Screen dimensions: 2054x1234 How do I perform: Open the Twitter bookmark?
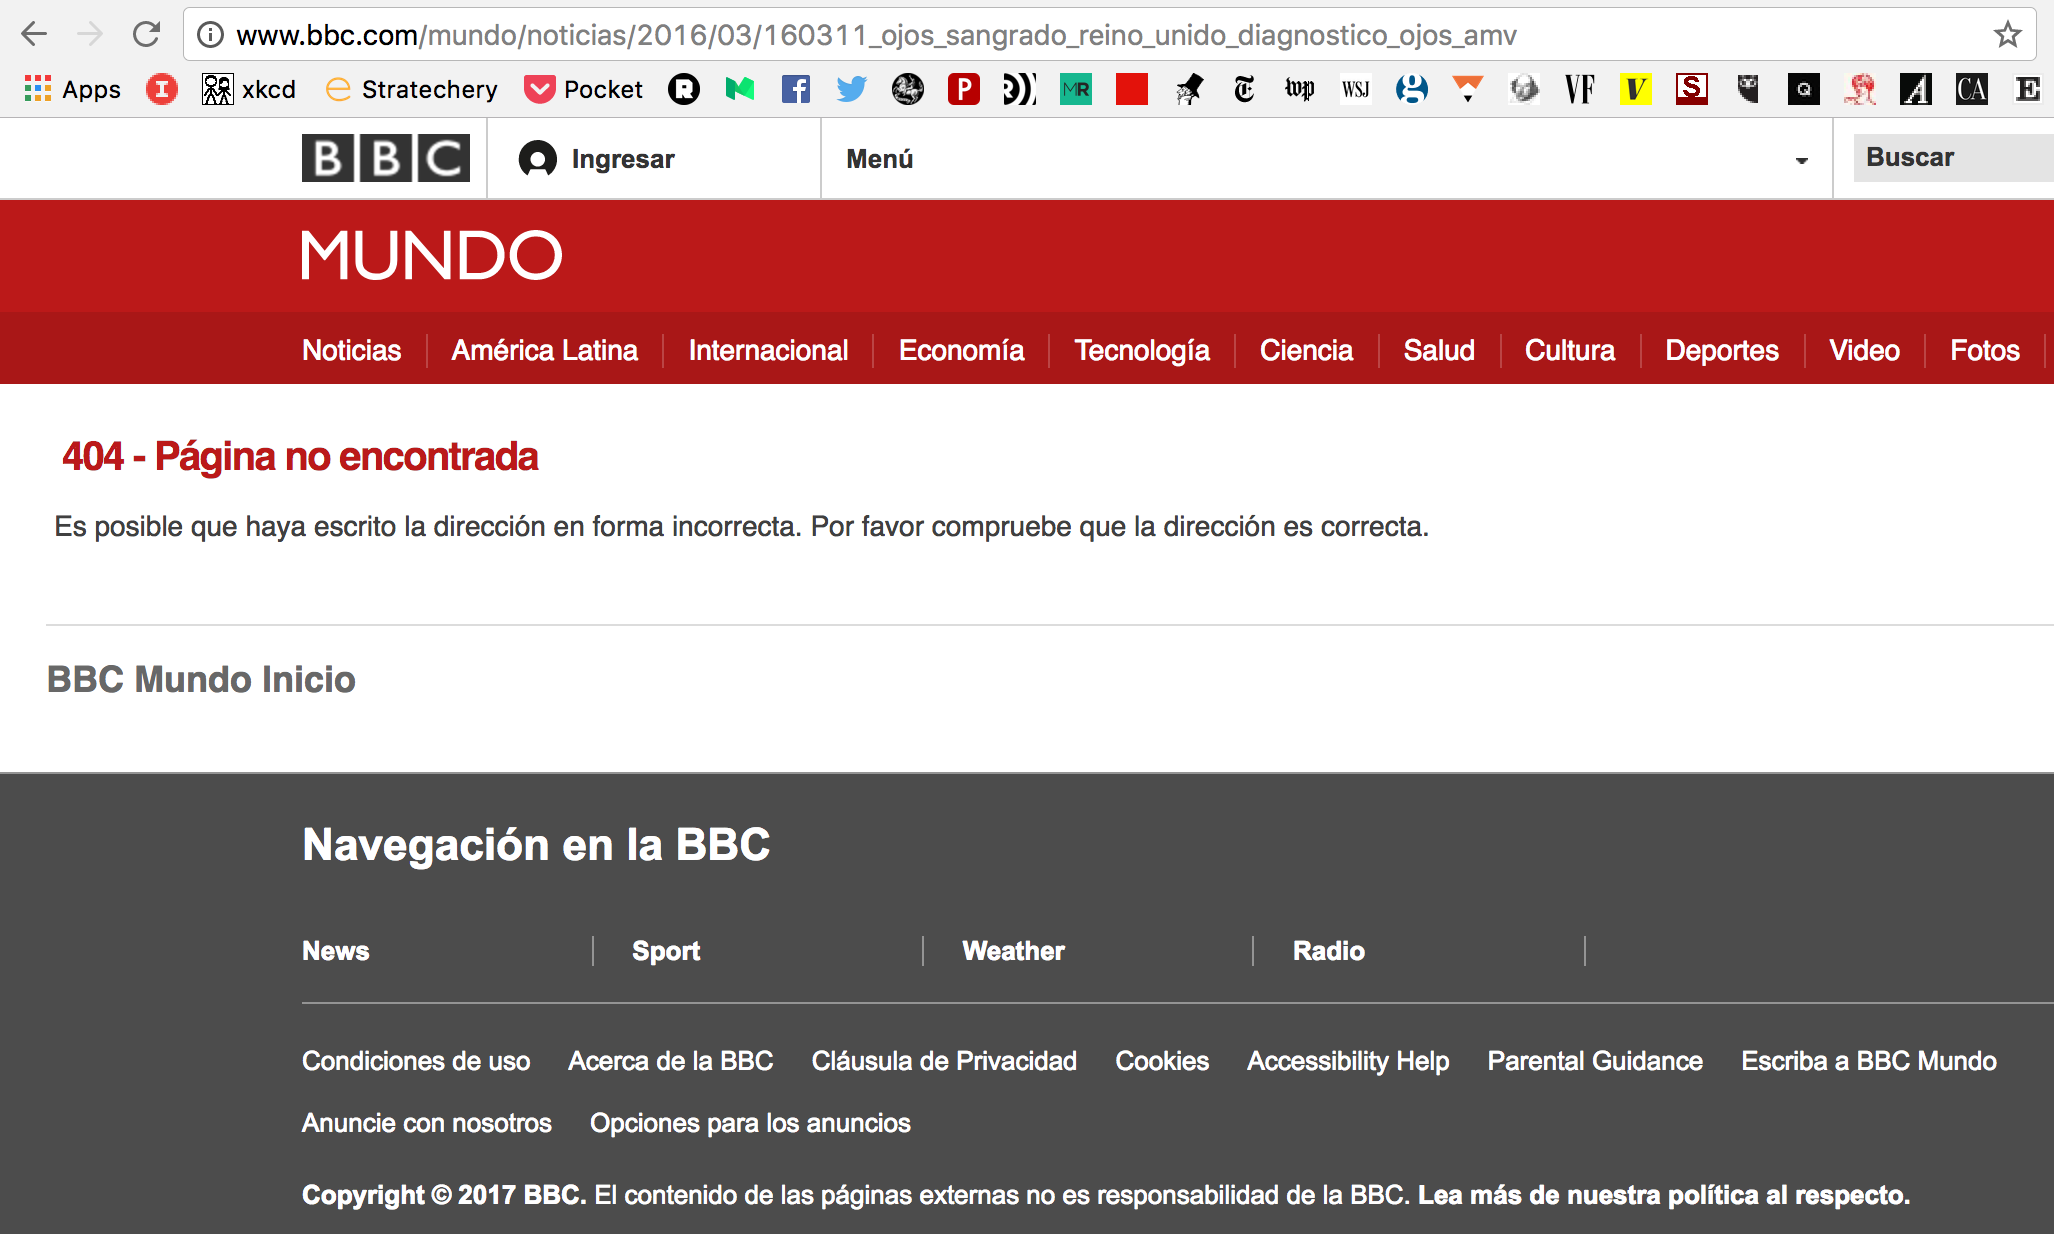851,90
